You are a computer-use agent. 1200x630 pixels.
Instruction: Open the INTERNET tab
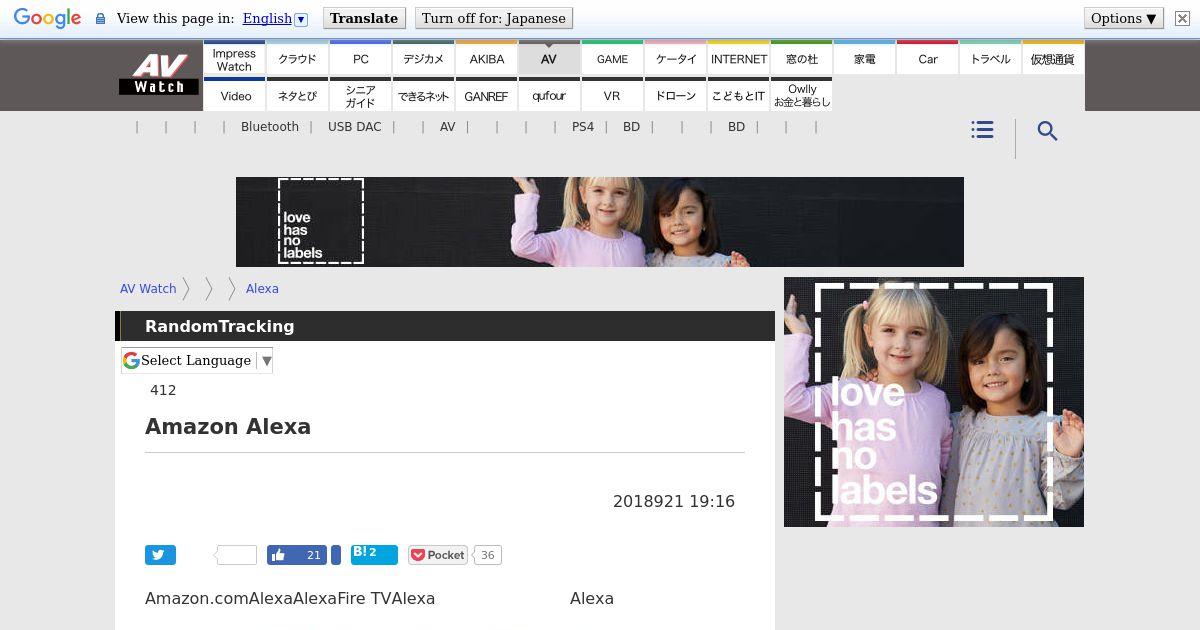(738, 59)
